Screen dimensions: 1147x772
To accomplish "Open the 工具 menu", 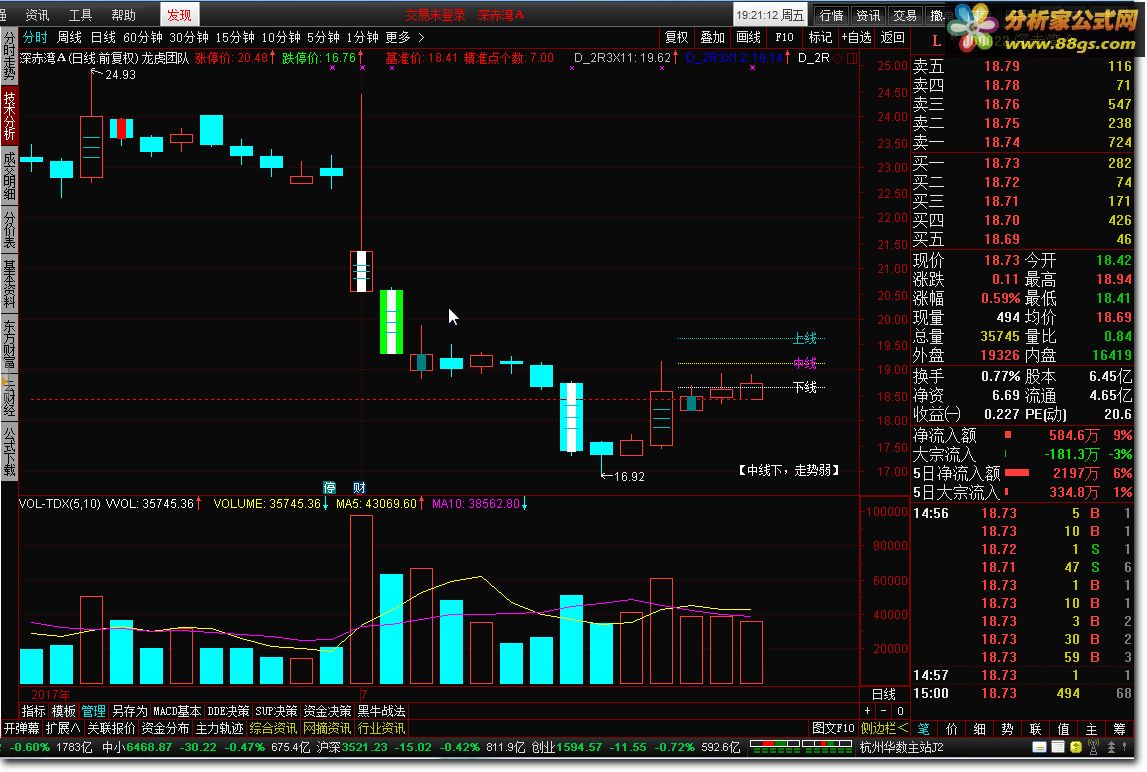I will coord(80,15).
